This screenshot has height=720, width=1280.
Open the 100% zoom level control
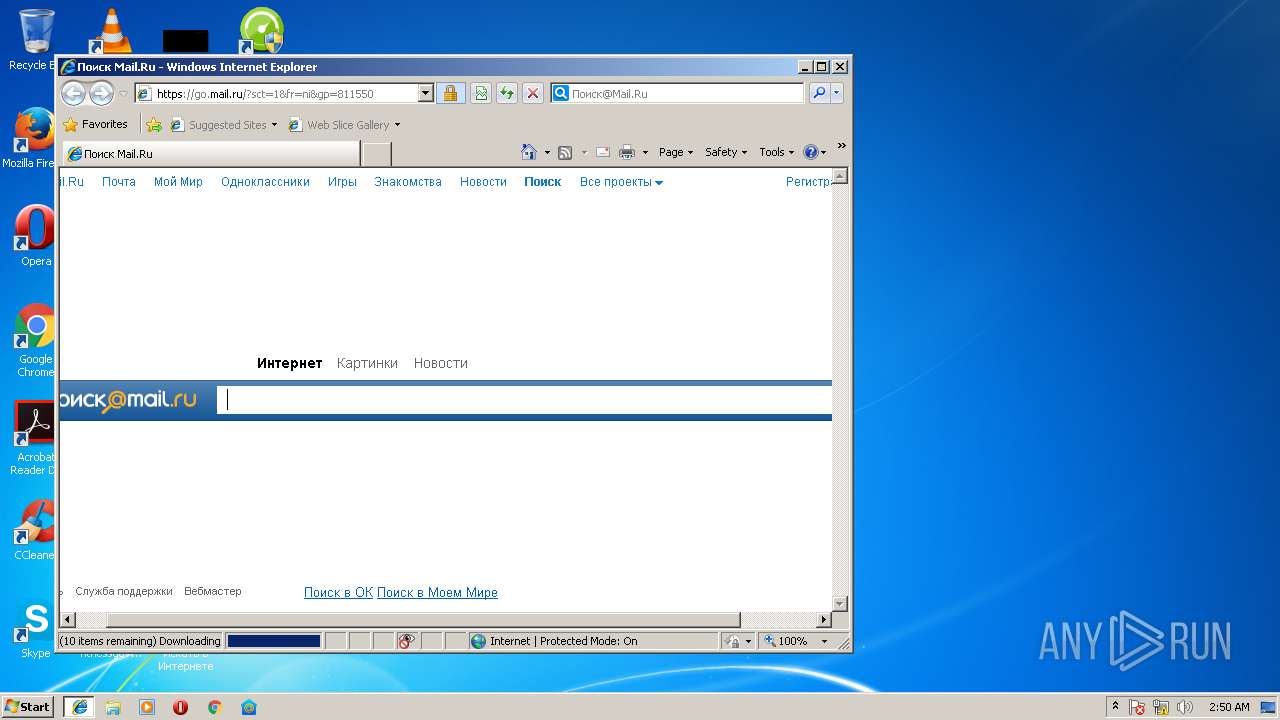point(797,641)
